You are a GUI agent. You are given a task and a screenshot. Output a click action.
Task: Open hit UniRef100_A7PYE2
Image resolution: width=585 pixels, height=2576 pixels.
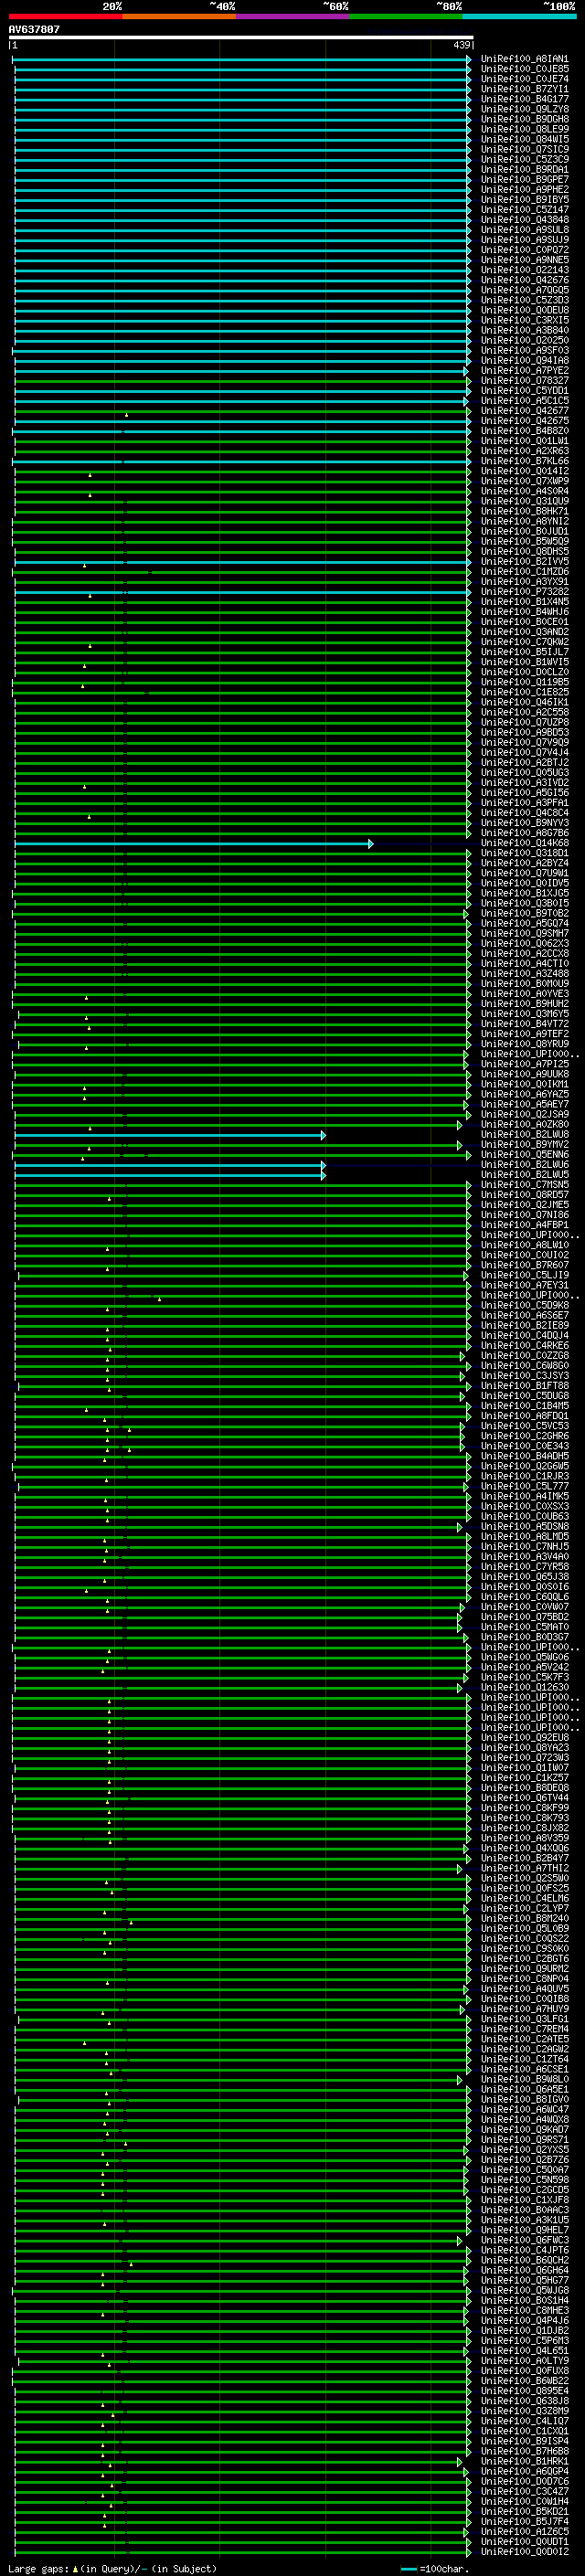click(x=524, y=370)
